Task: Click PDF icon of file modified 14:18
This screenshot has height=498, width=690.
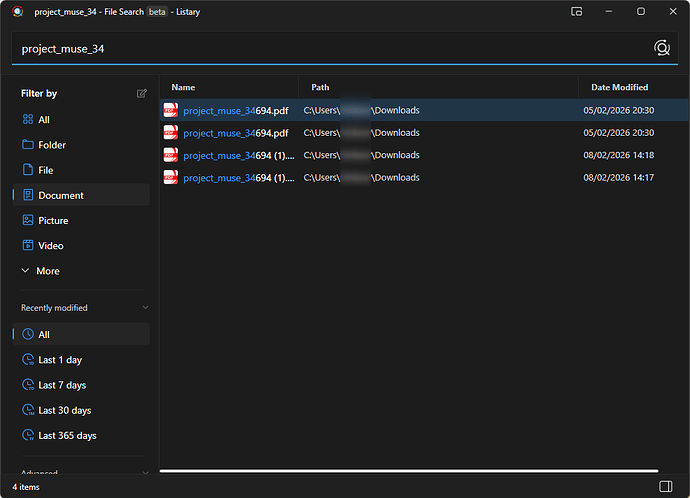Action: pos(171,155)
